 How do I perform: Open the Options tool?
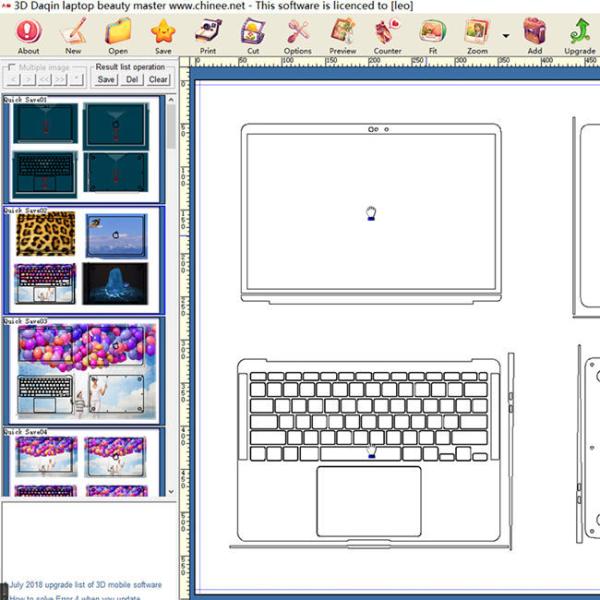pos(297,34)
